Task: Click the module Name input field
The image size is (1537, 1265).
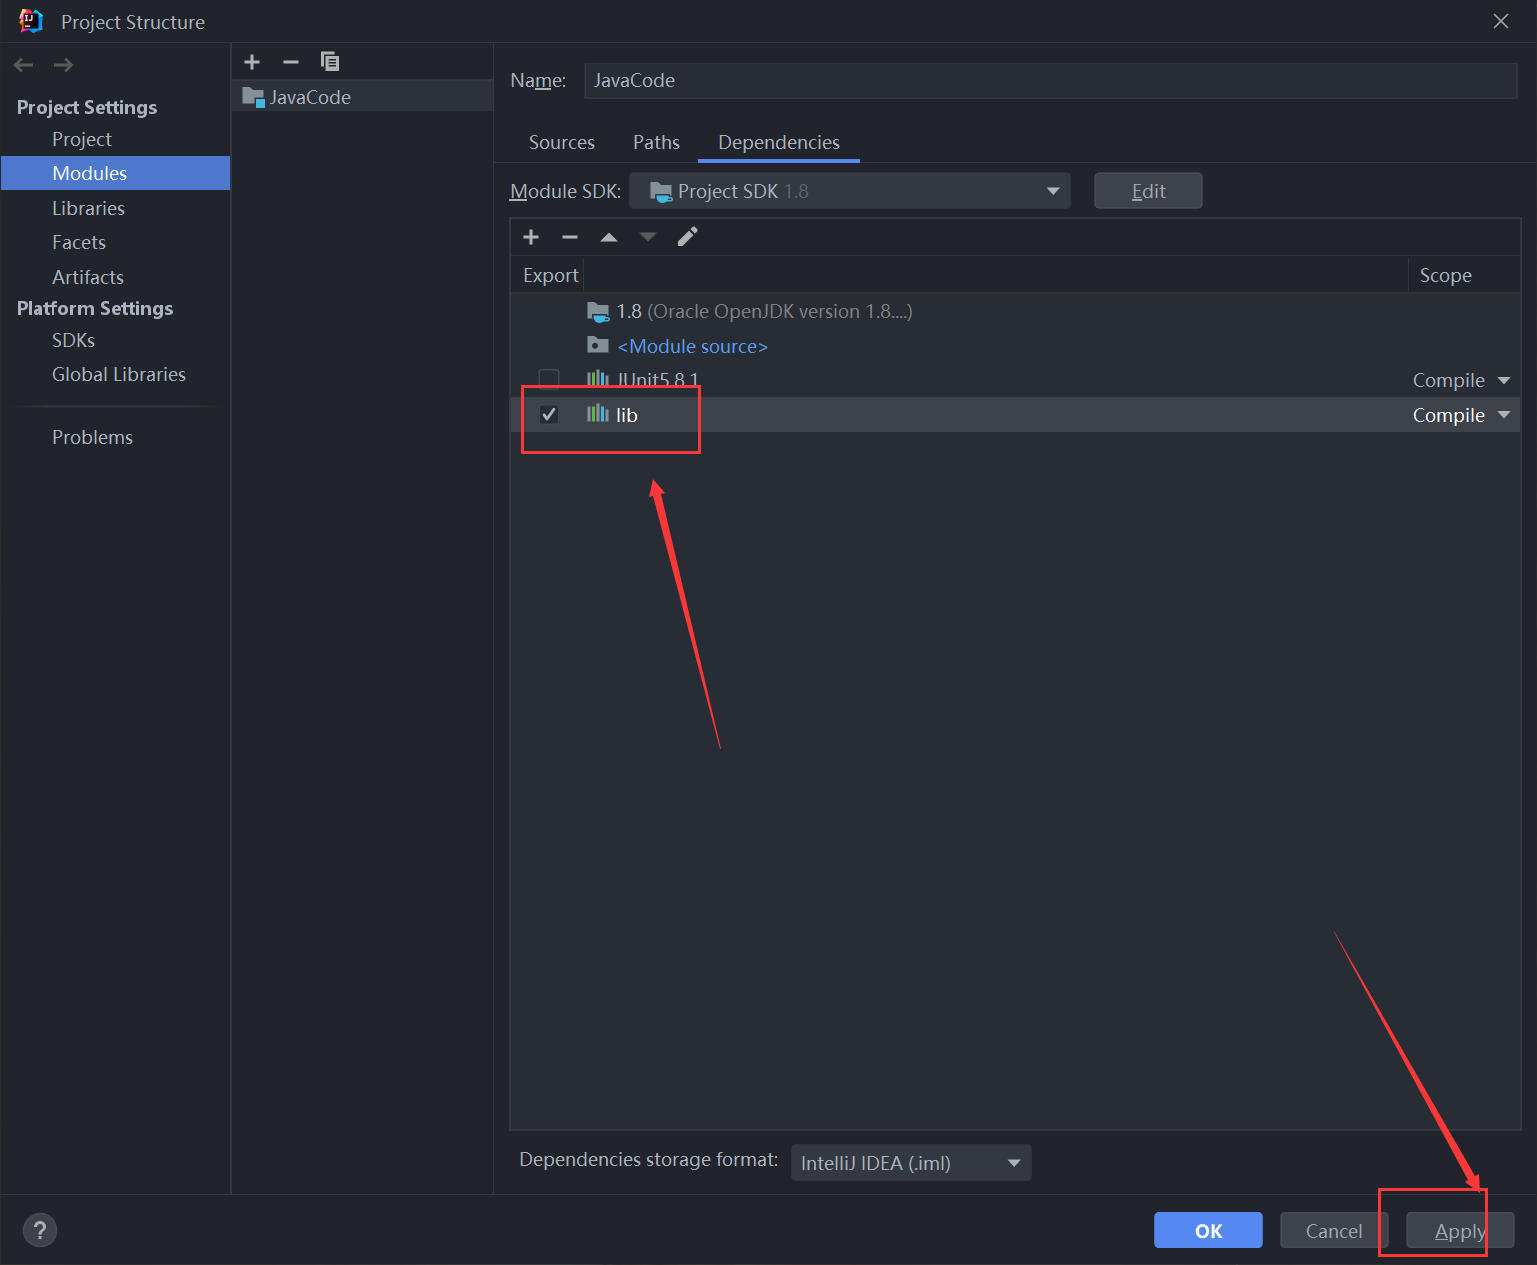Action: (x=1051, y=80)
